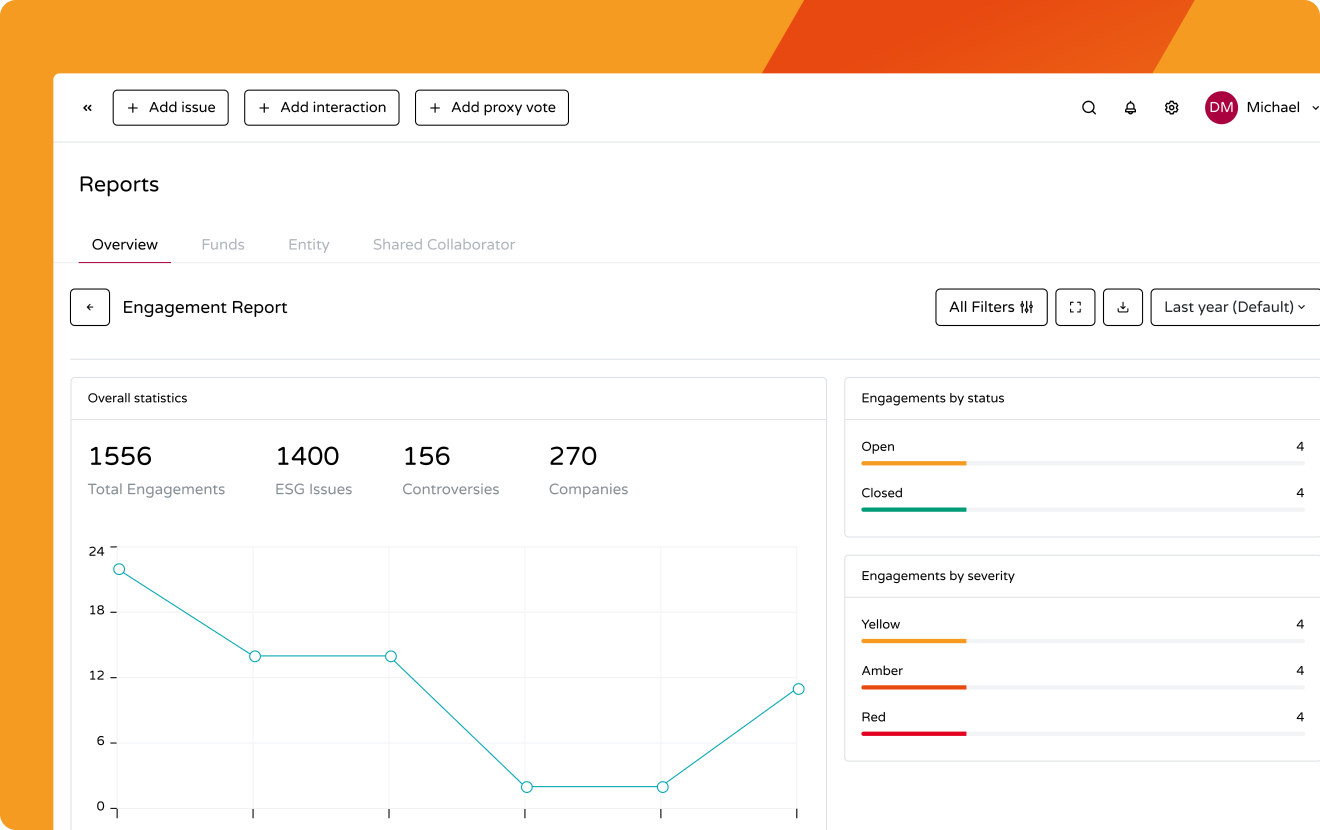
Task: Open notifications bell icon
Action: [1130, 108]
